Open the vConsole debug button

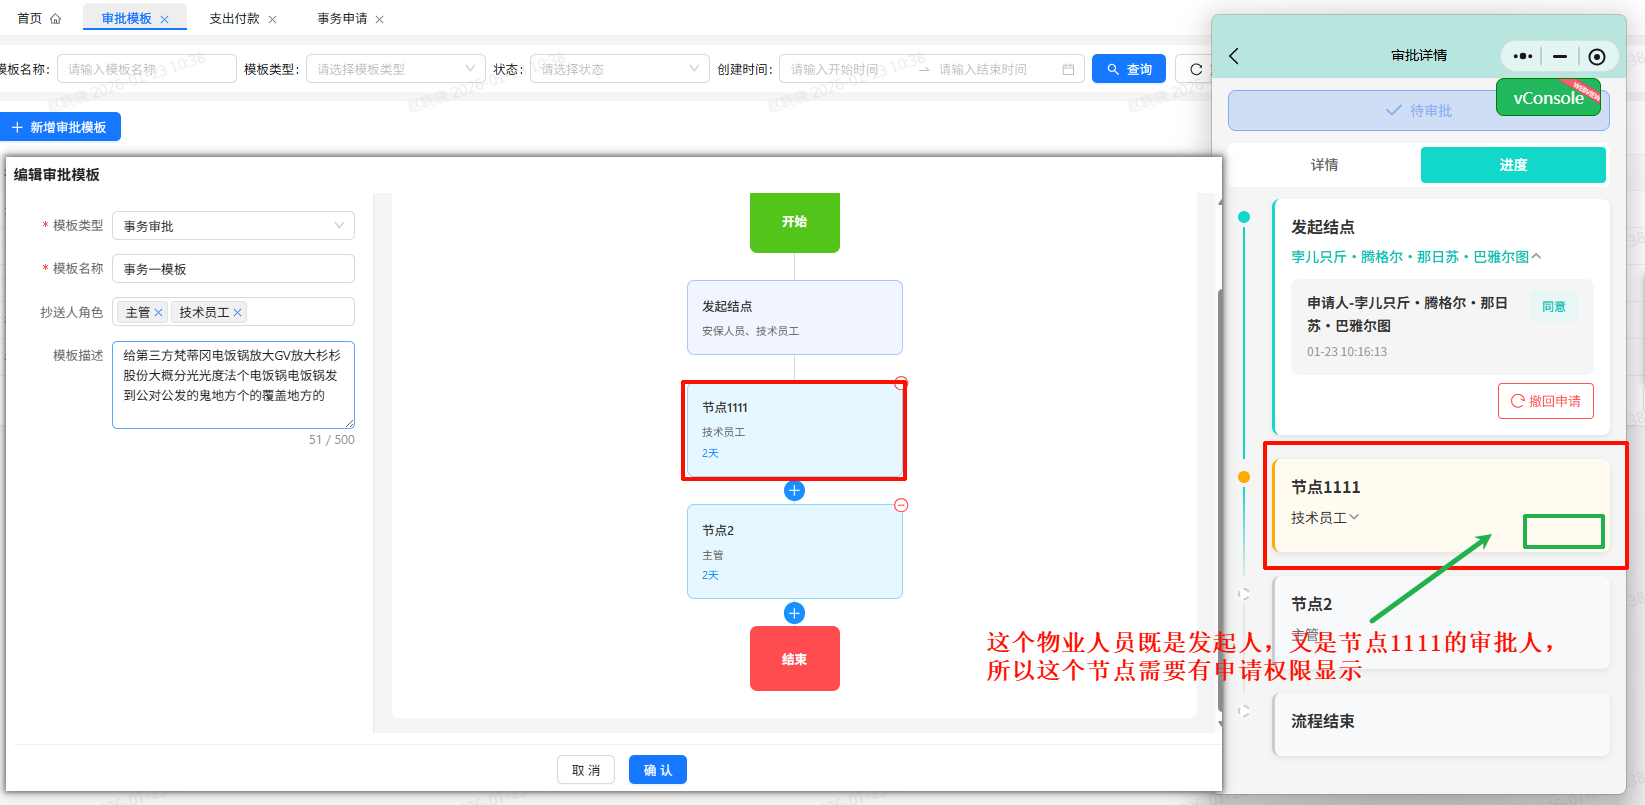1548,98
